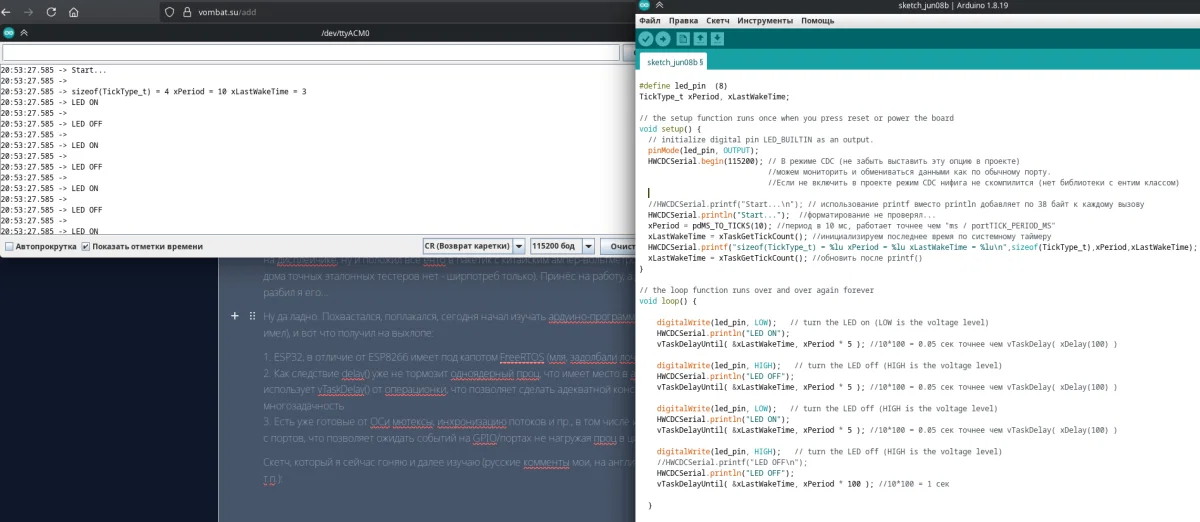This screenshot has width=1200, height=522.
Task: Click the 'void loop() {' line
Action: (668, 301)
